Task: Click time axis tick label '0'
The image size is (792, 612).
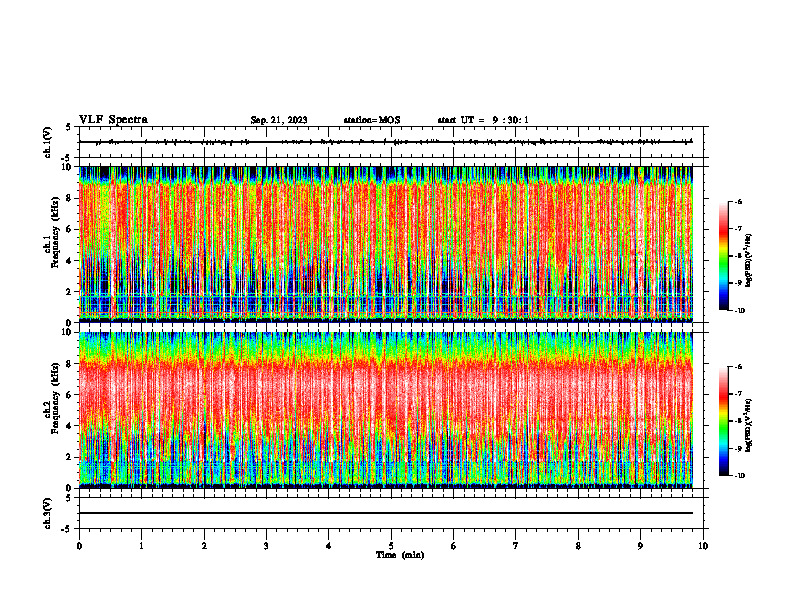Action: 79,546
